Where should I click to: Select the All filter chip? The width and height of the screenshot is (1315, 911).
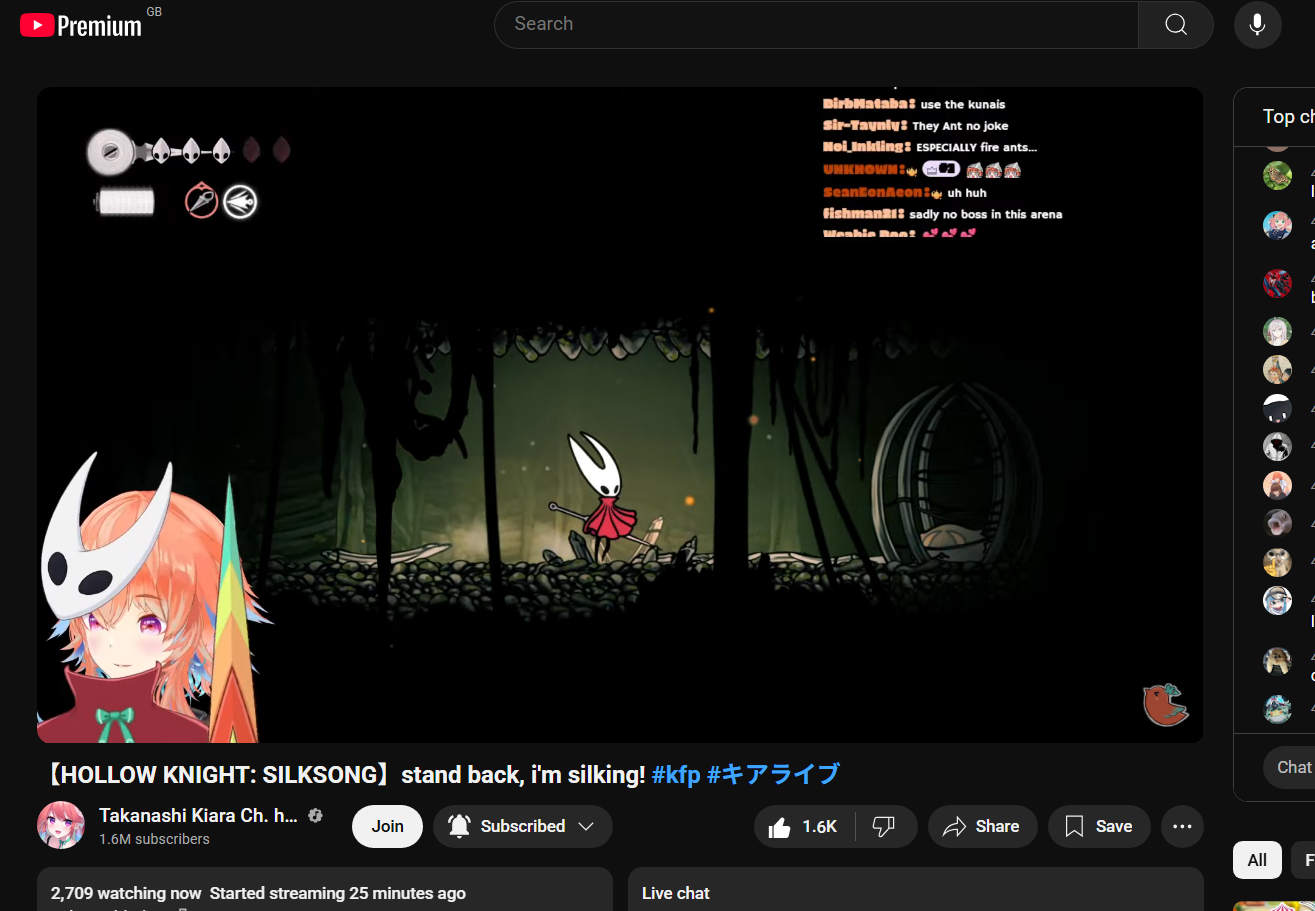(x=1257, y=860)
